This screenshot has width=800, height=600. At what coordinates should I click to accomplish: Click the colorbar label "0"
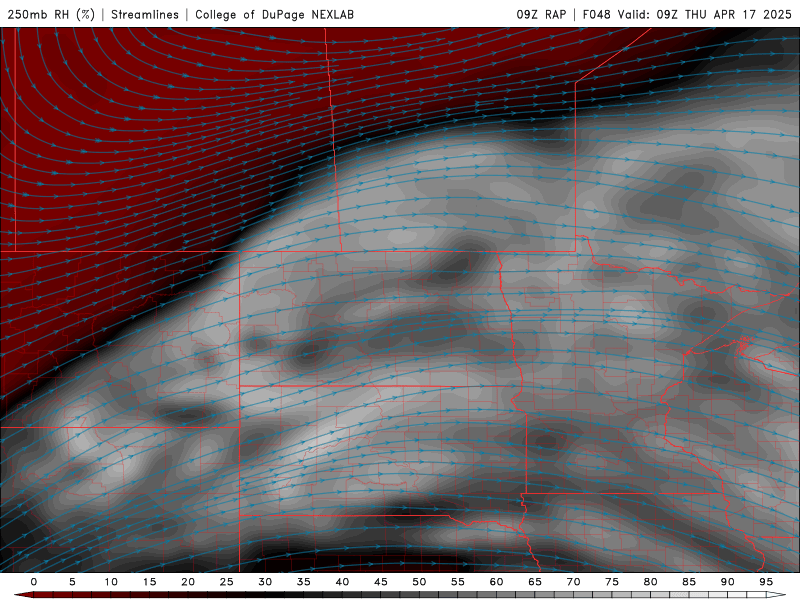34,582
